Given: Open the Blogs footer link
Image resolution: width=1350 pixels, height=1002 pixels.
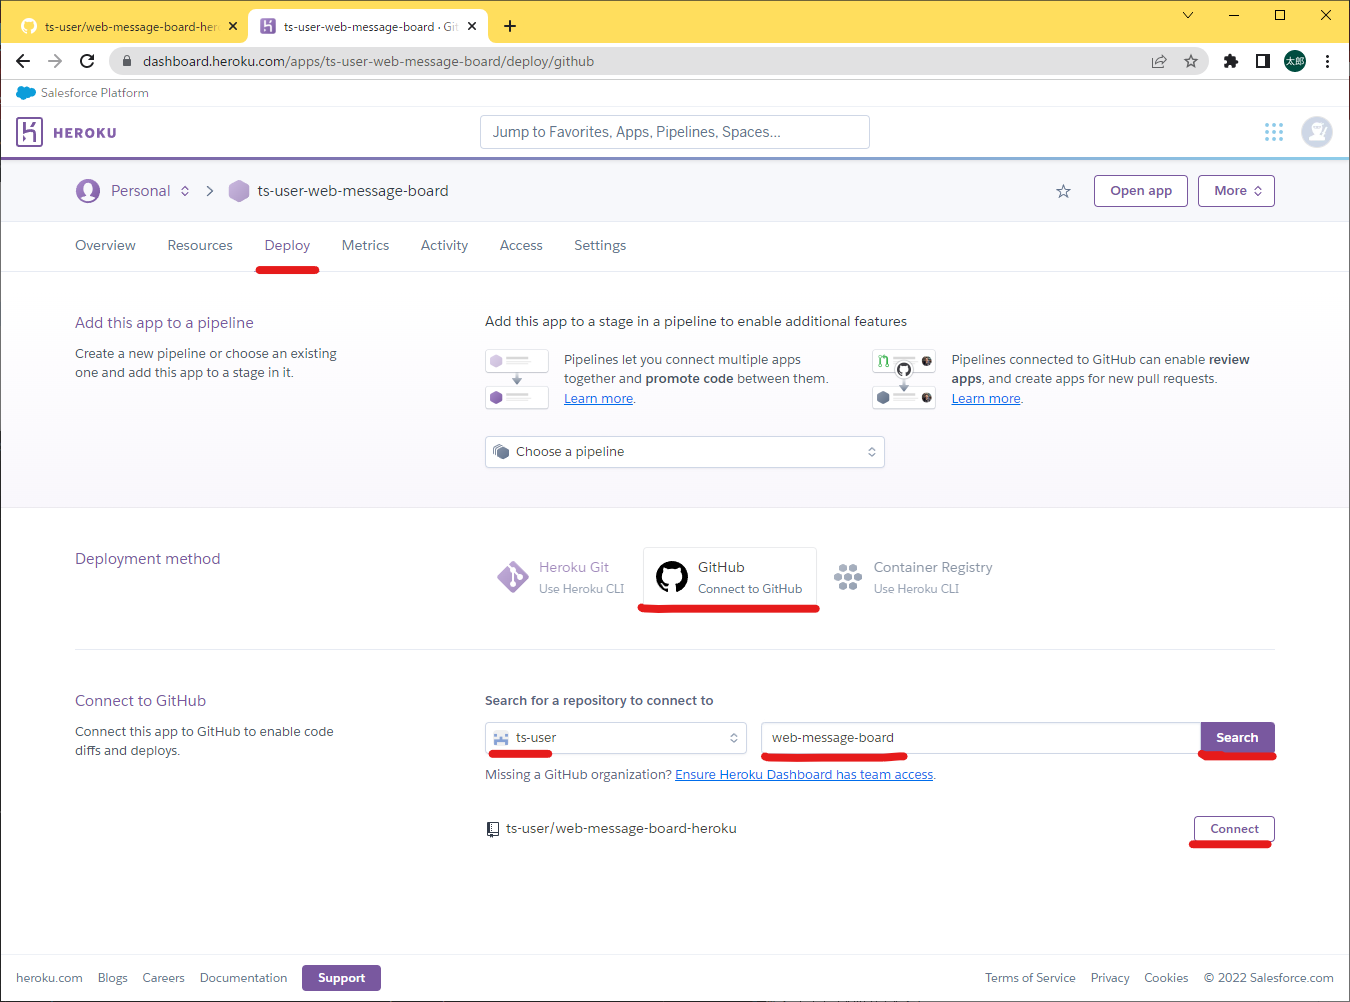Looking at the screenshot, I should pos(113,978).
